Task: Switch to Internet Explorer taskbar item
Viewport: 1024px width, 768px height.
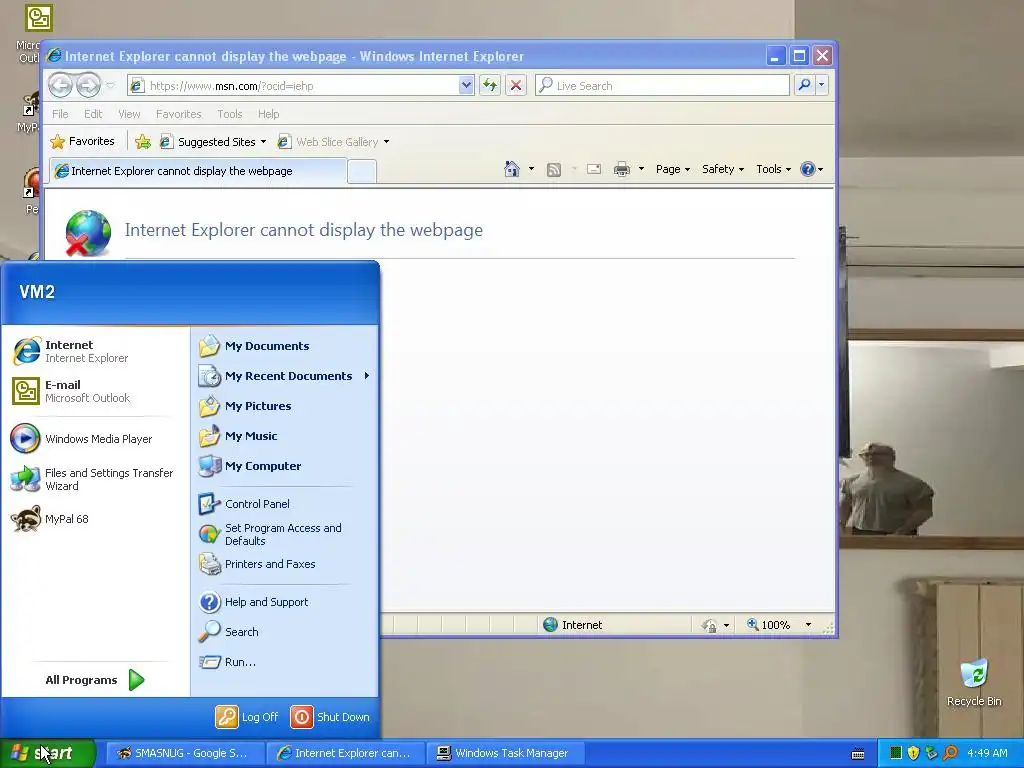Action: coord(345,753)
